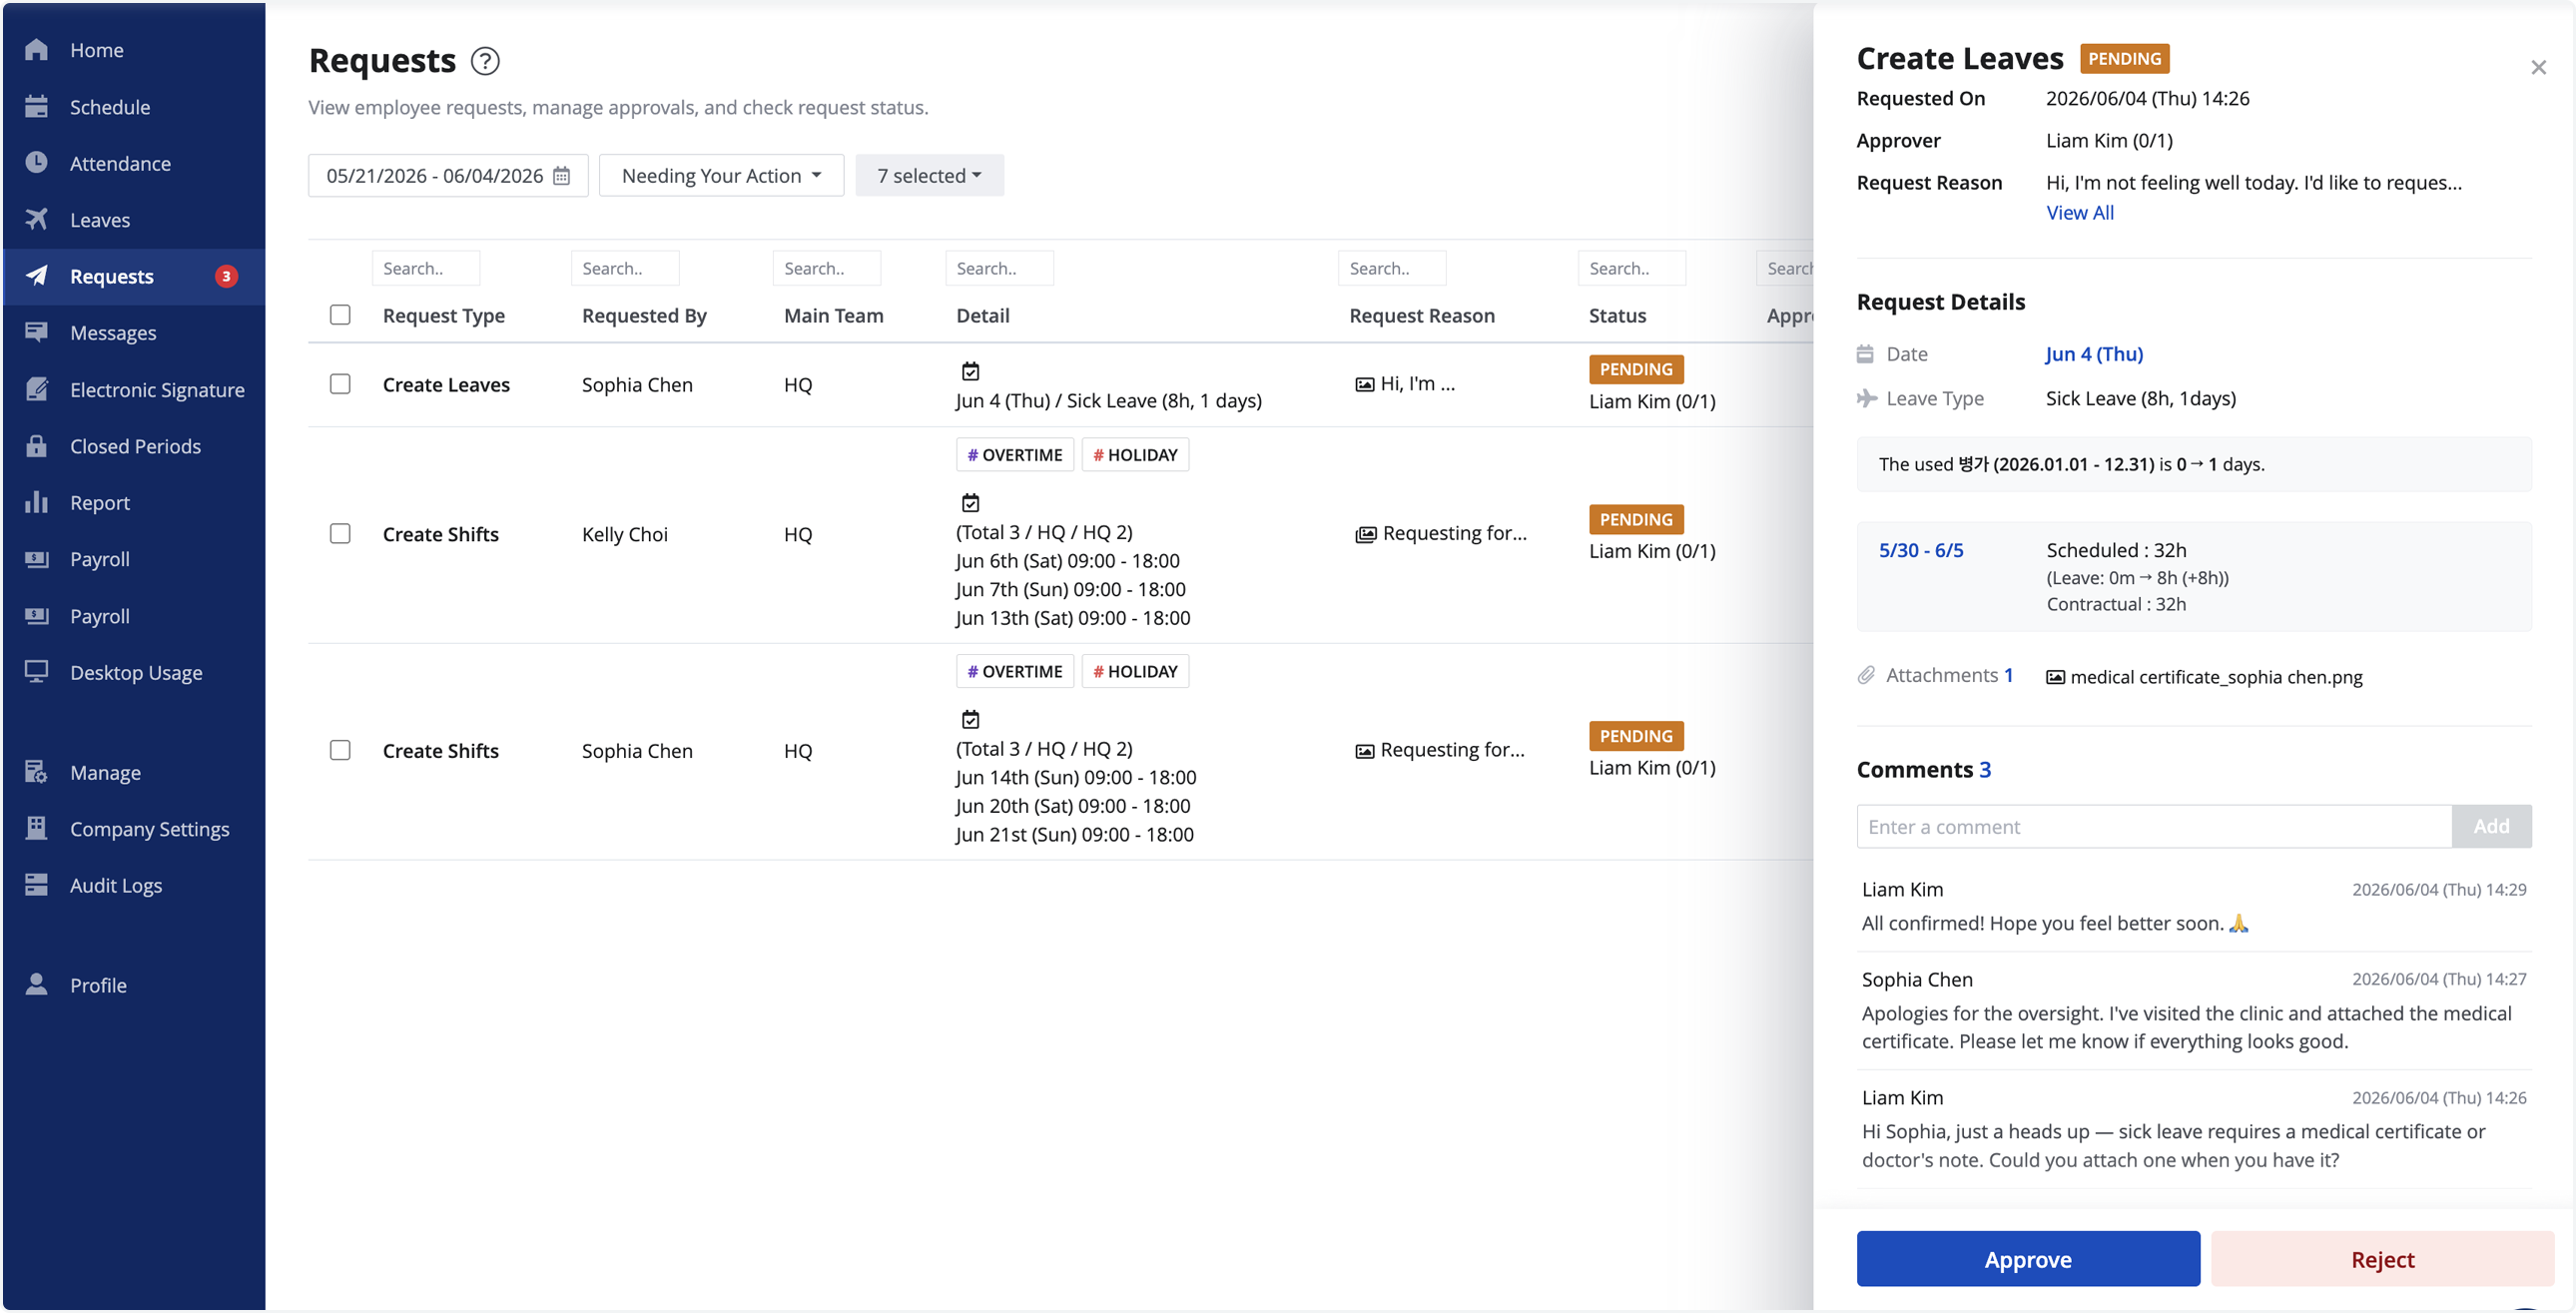Click the Manage settings icon in sidebar

(x=37, y=773)
